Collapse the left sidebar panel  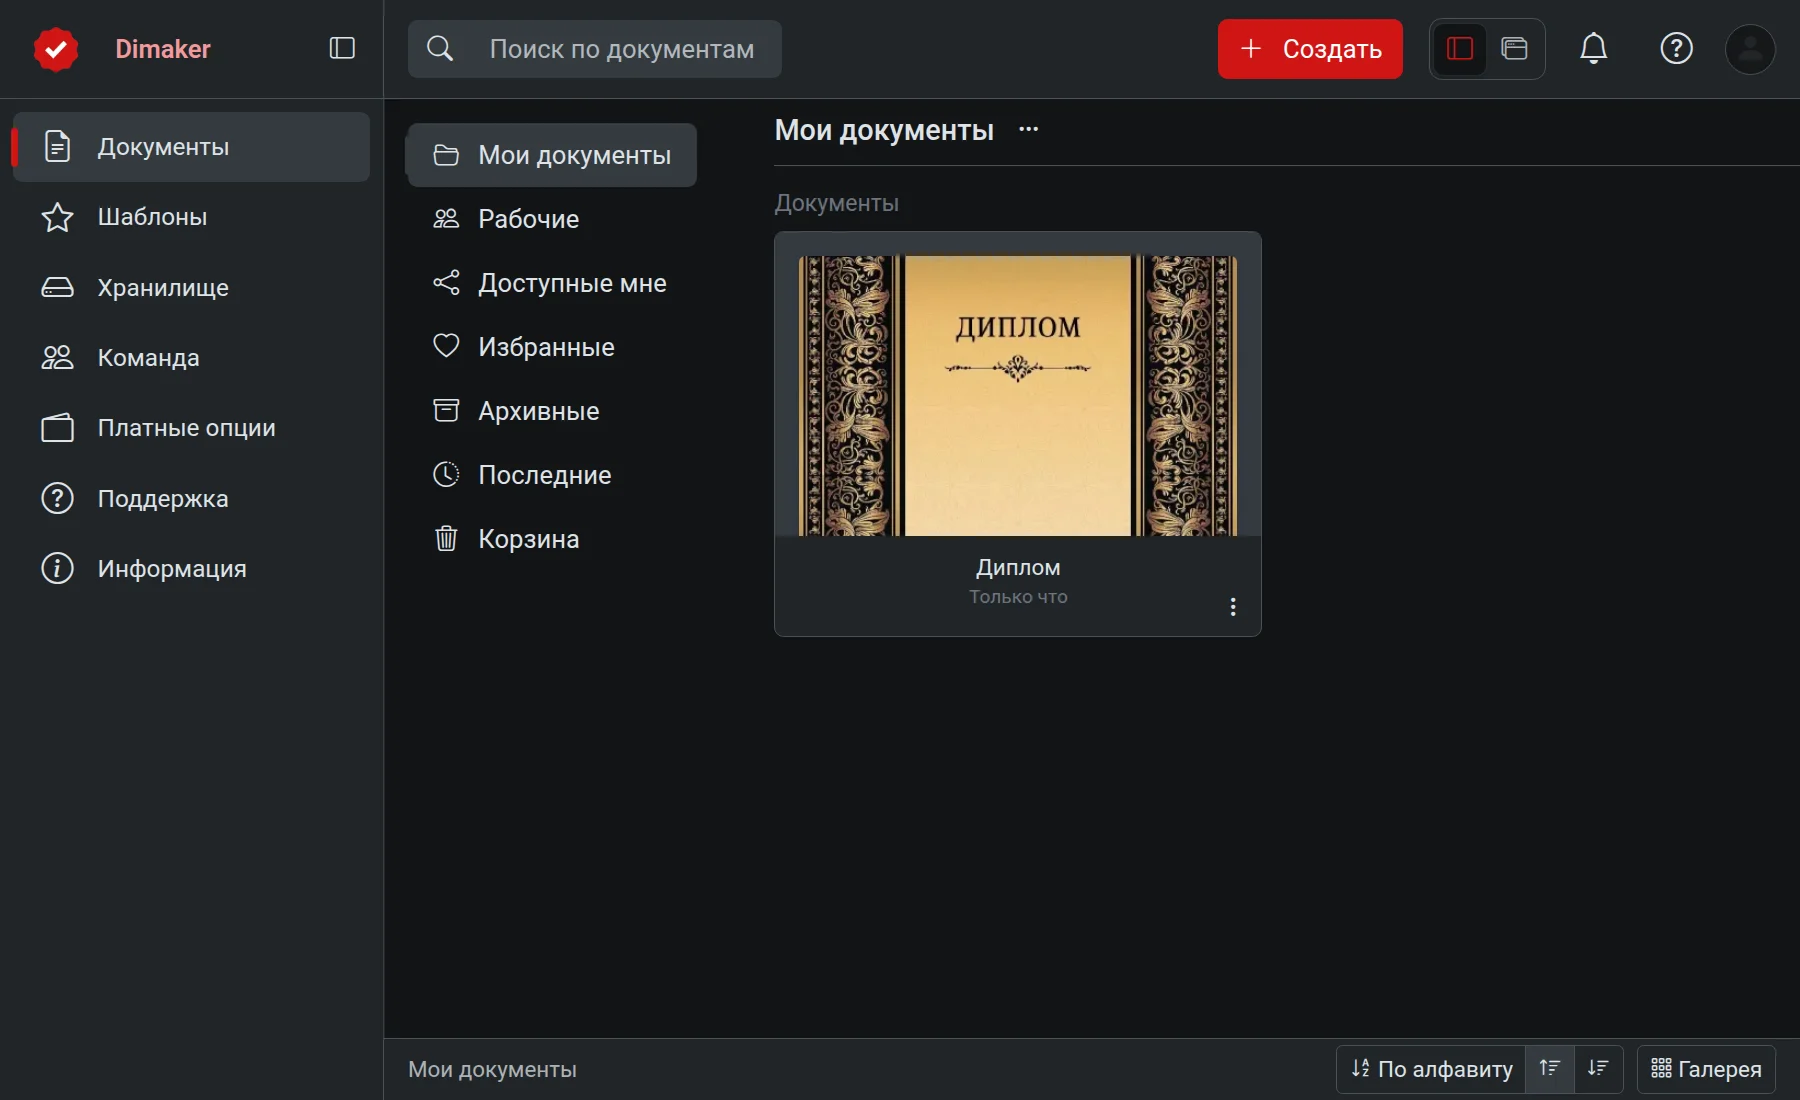(x=342, y=48)
